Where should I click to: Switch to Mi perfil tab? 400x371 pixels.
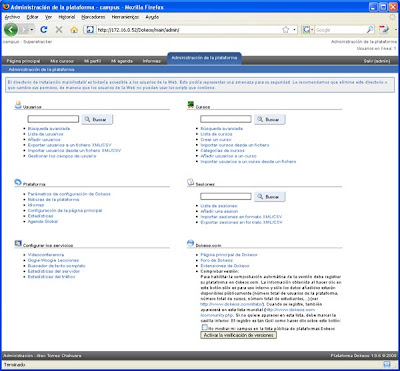click(92, 61)
